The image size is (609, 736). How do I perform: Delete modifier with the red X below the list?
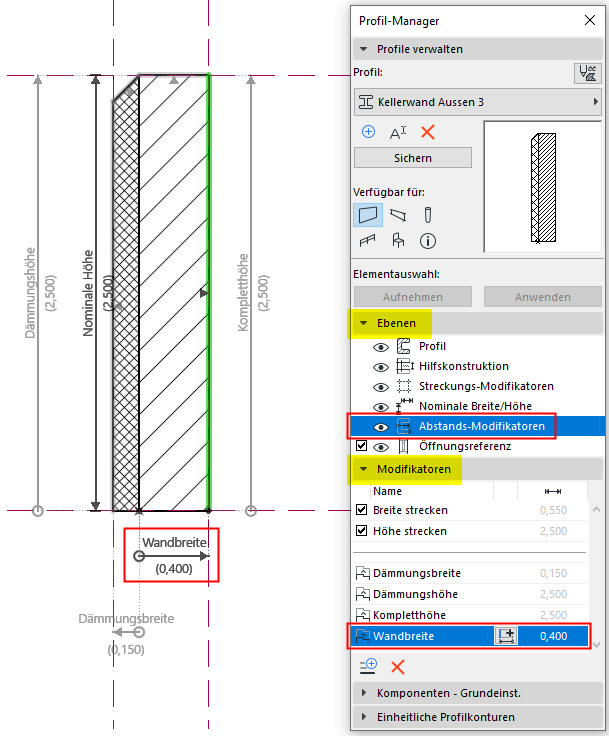[398, 667]
